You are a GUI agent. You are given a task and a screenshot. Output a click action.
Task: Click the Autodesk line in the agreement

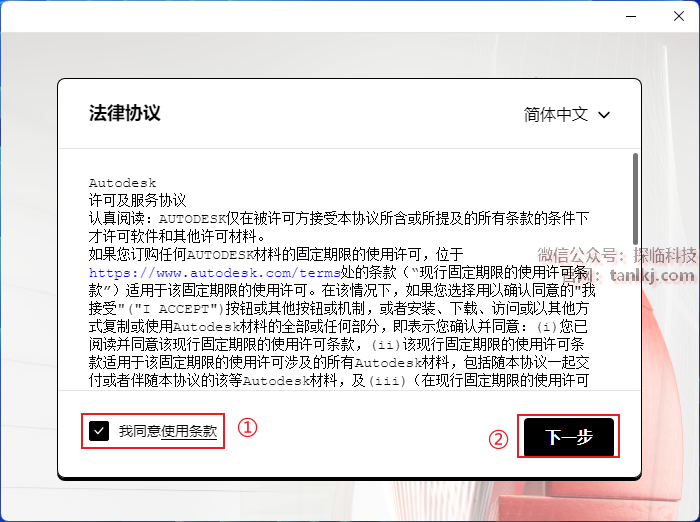(x=122, y=183)
